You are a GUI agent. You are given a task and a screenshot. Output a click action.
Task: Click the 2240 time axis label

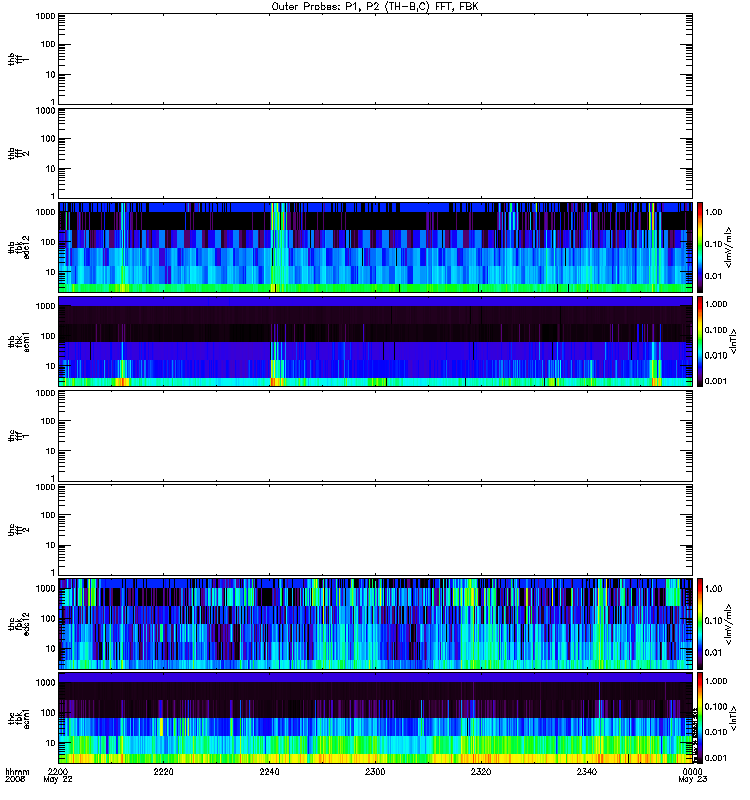point(269,771)
